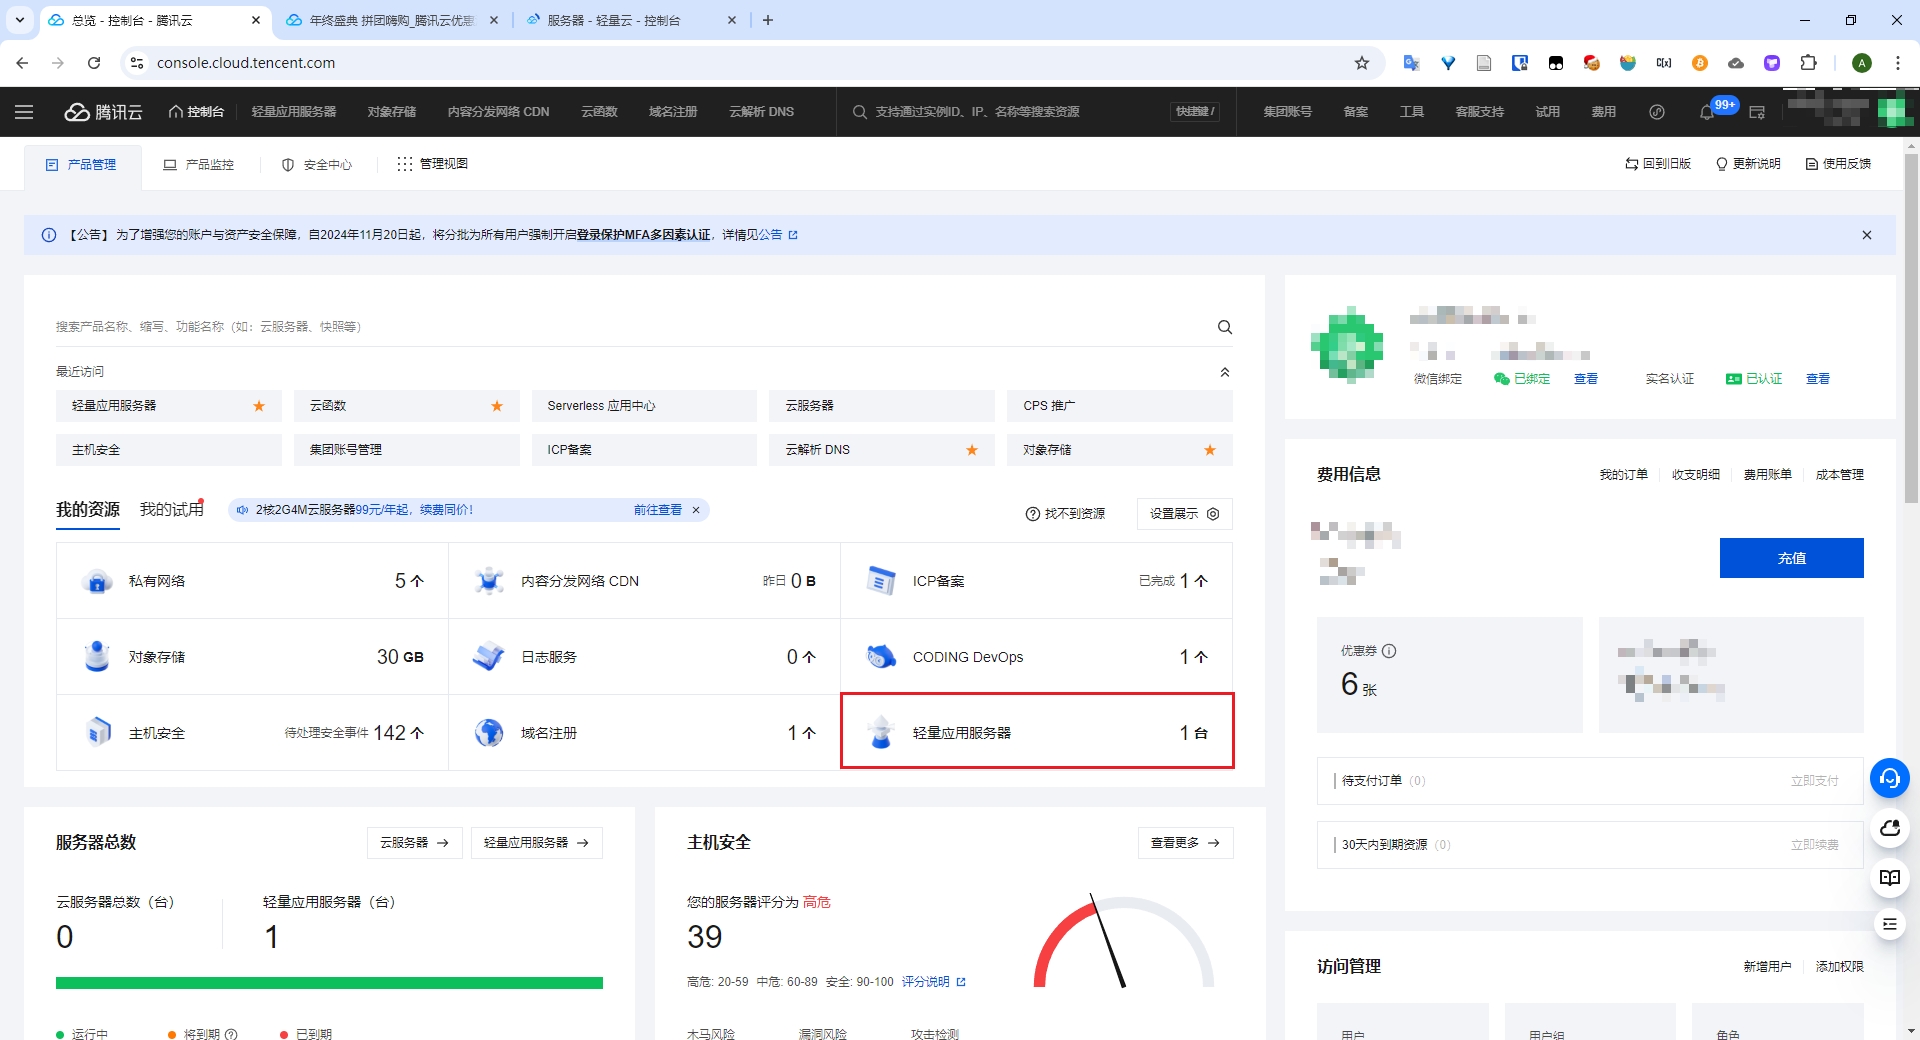Unstar 轻量应用服务器 in recent visits
Screen dimensions: 1920x1040
coord(259,406)
